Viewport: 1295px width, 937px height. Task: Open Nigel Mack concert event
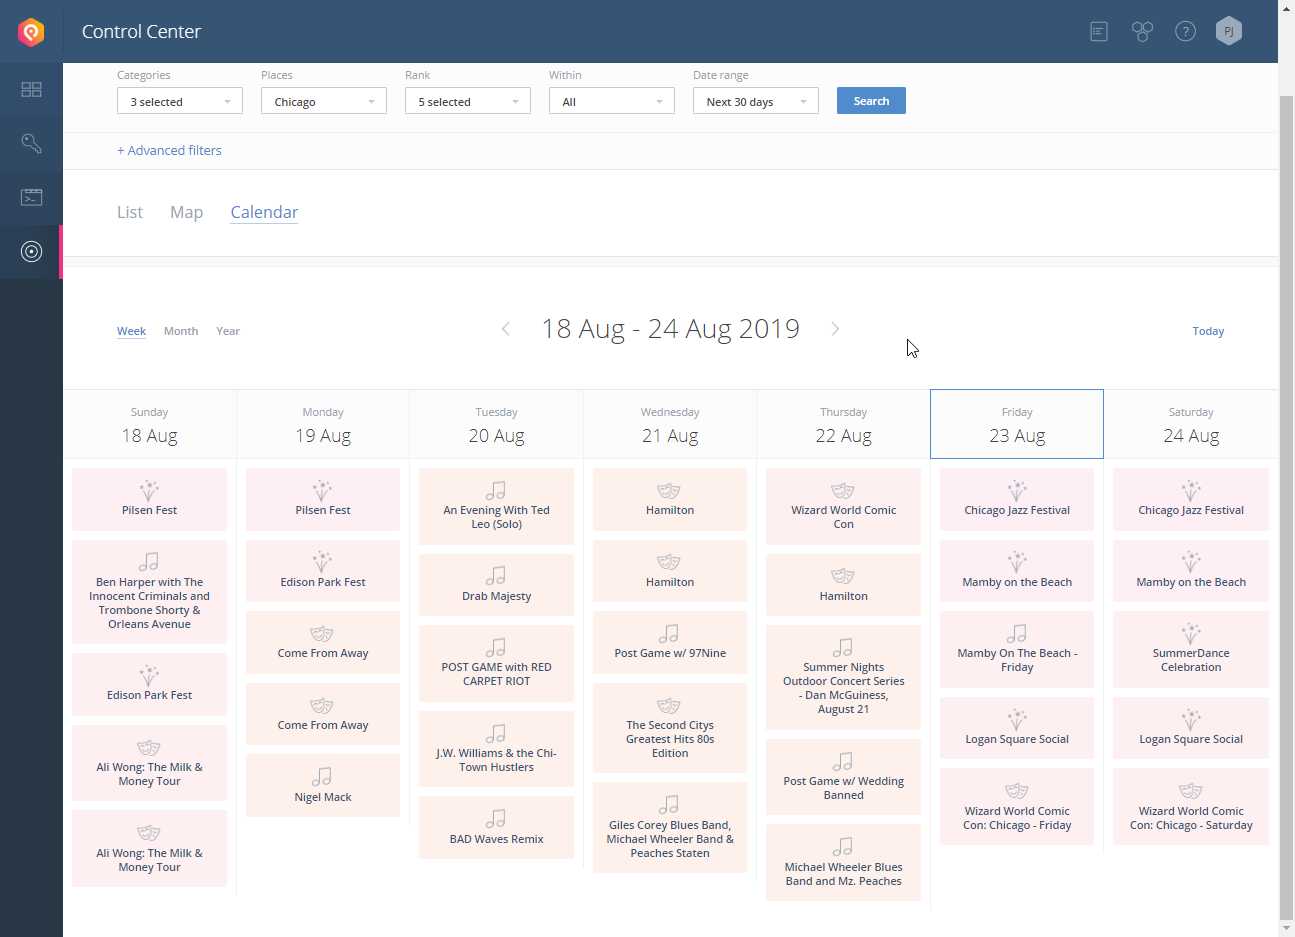323,786
